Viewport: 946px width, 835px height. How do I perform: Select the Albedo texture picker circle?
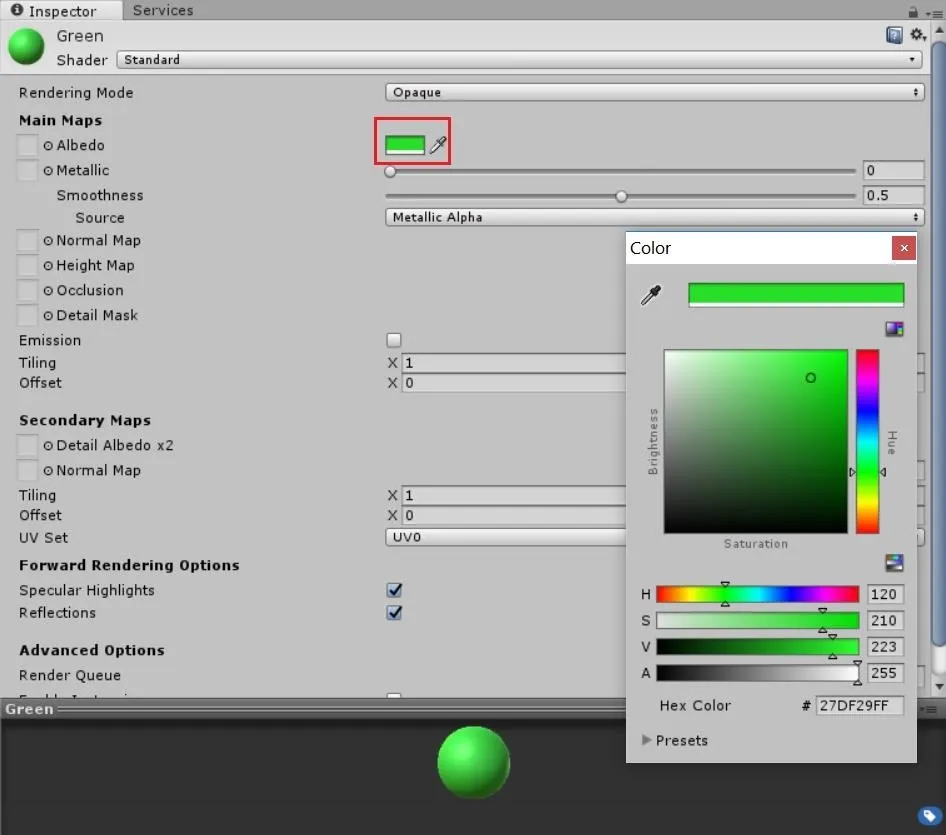48,145
